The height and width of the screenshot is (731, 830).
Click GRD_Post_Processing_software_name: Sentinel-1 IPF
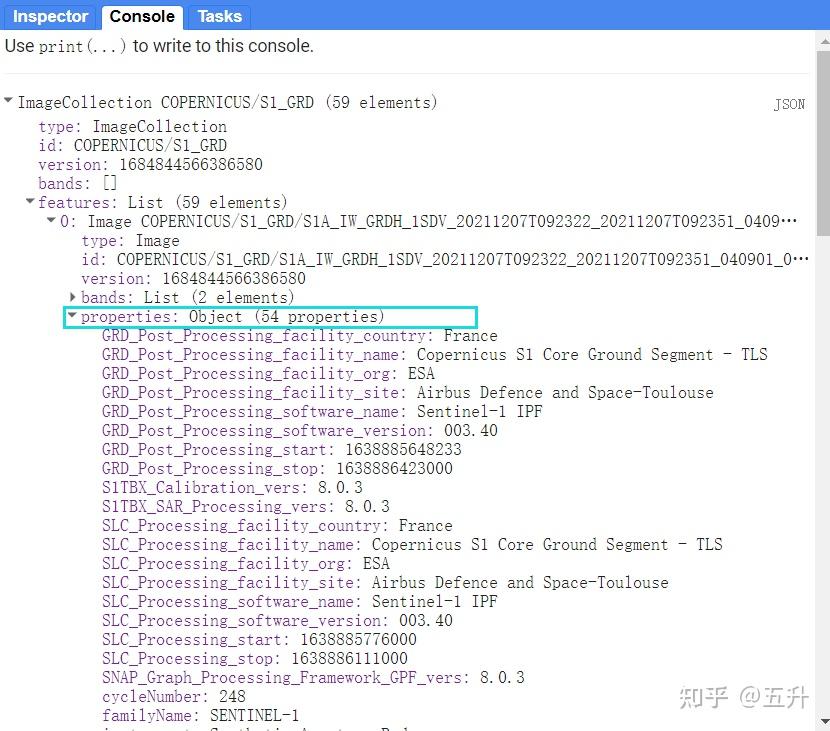click(322, 412)
